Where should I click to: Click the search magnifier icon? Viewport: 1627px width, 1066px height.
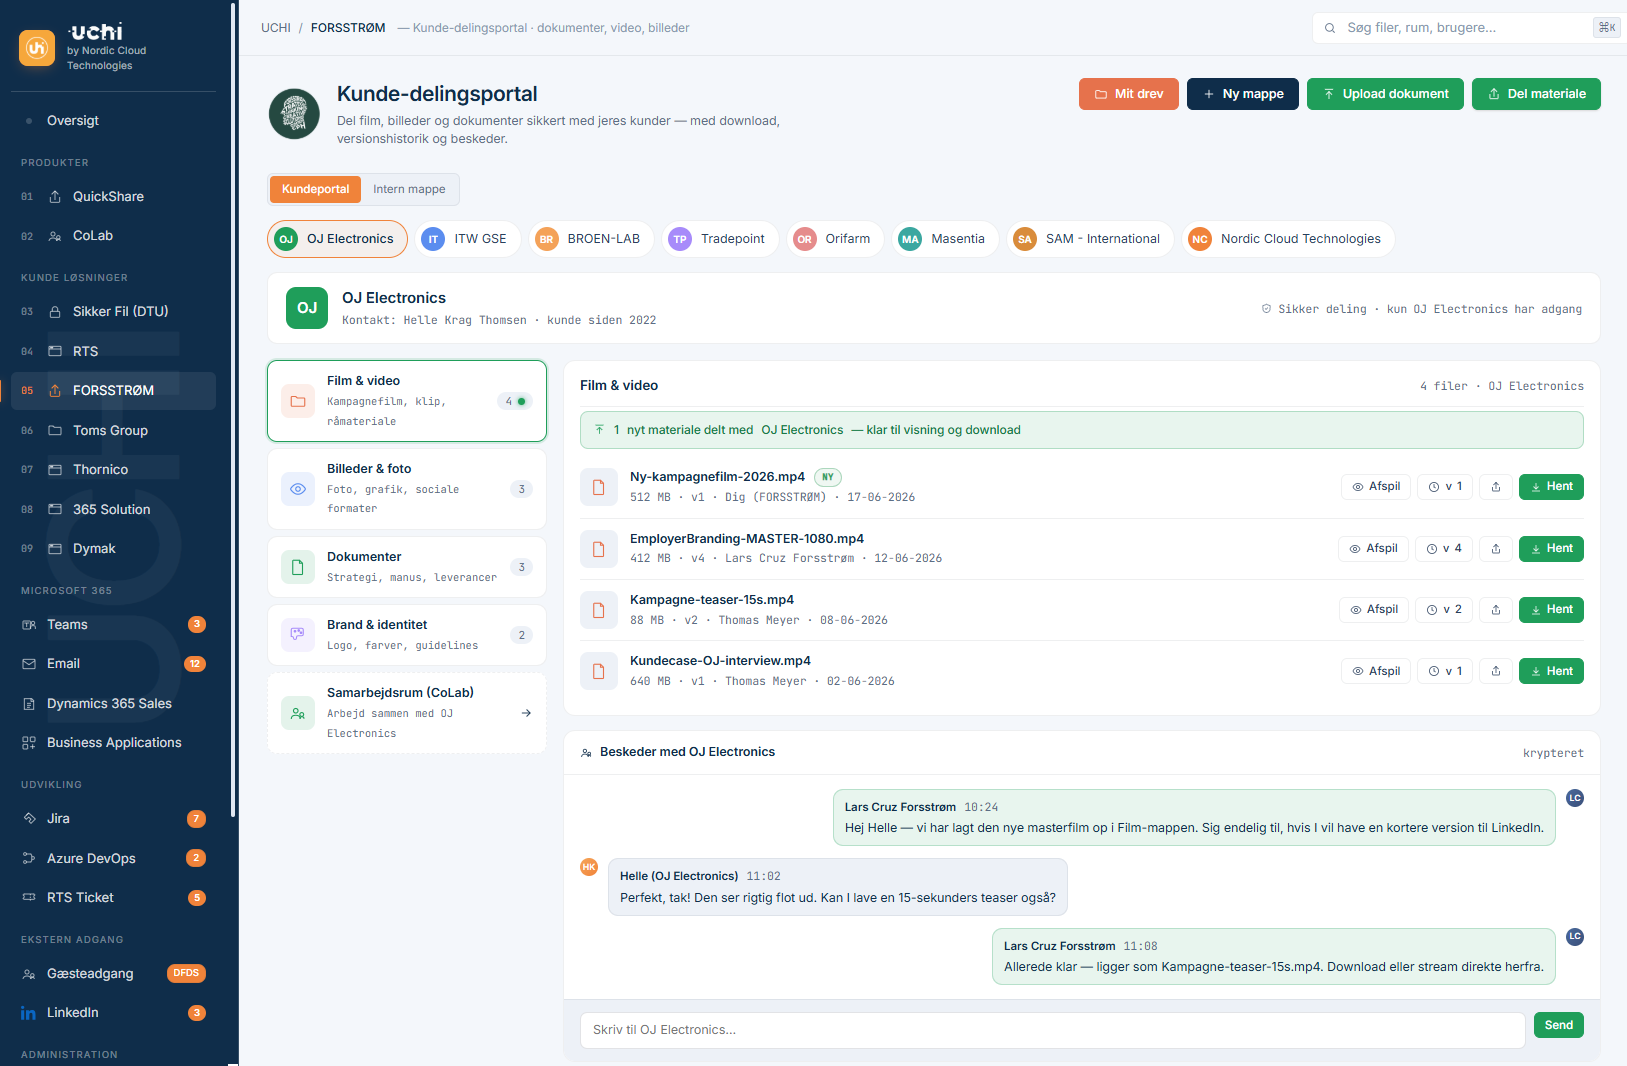coord(1330,28)
